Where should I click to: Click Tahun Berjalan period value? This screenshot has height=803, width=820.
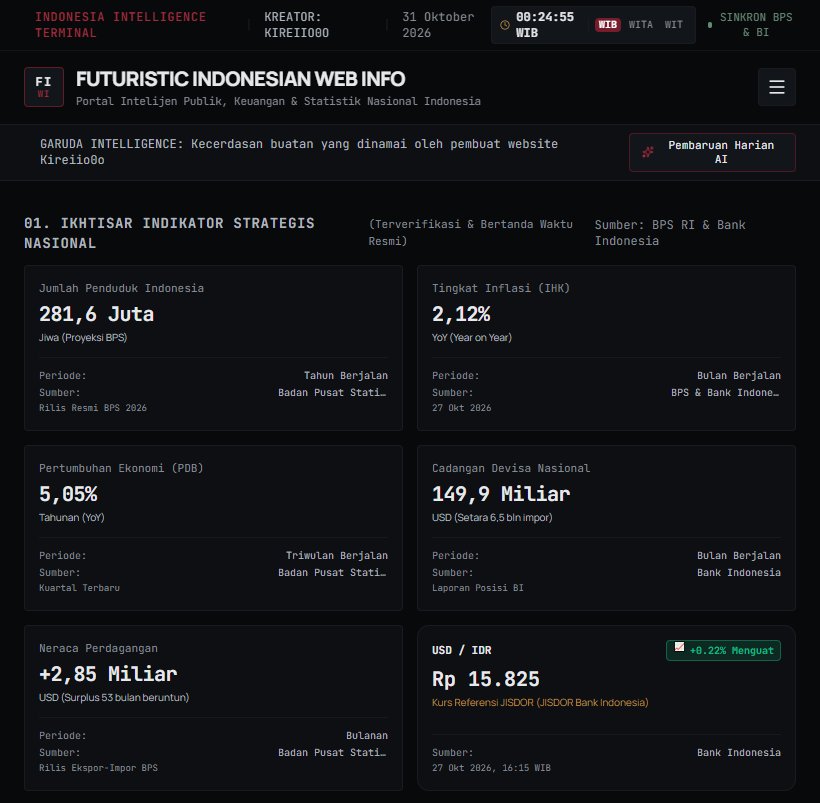(346, 376)
